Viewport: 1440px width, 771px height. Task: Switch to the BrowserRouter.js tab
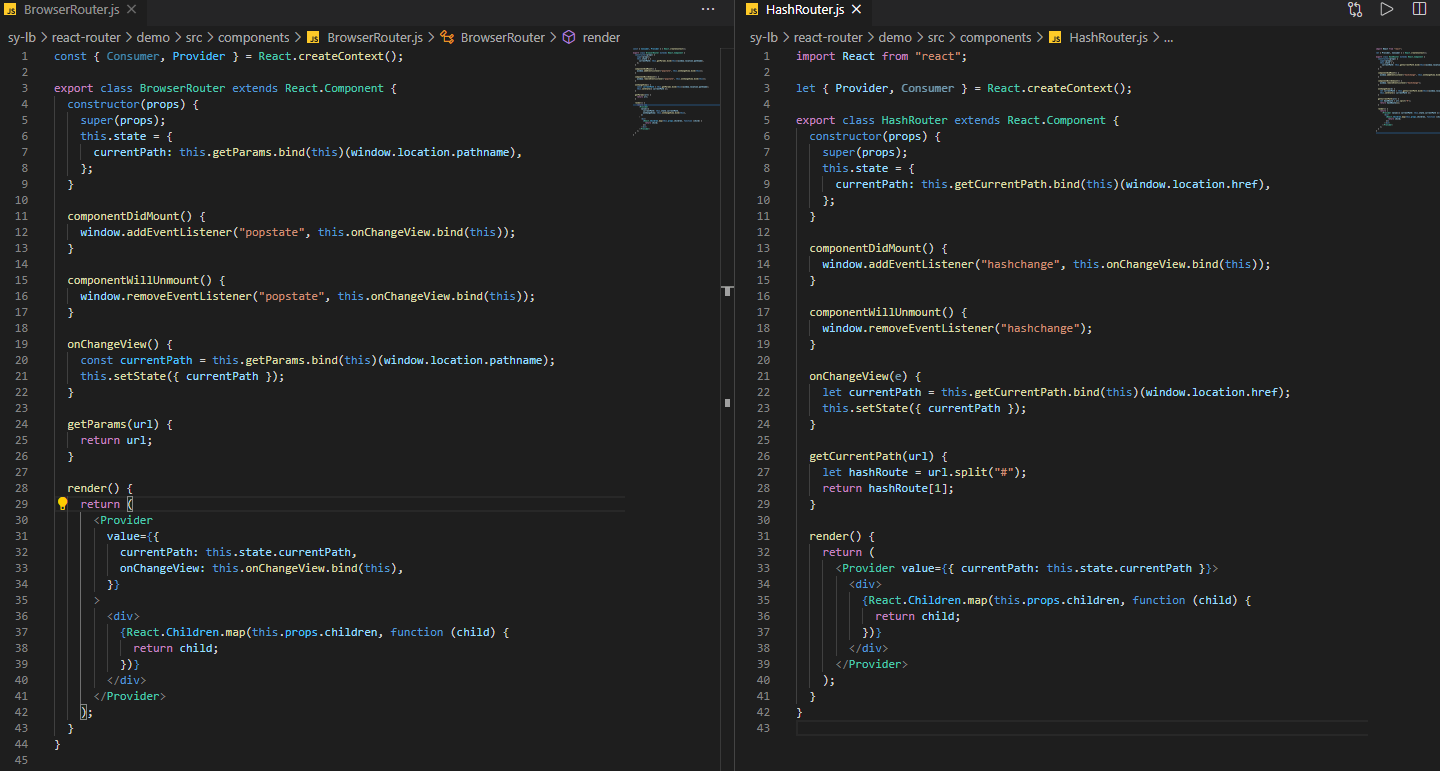click(70, 9)
